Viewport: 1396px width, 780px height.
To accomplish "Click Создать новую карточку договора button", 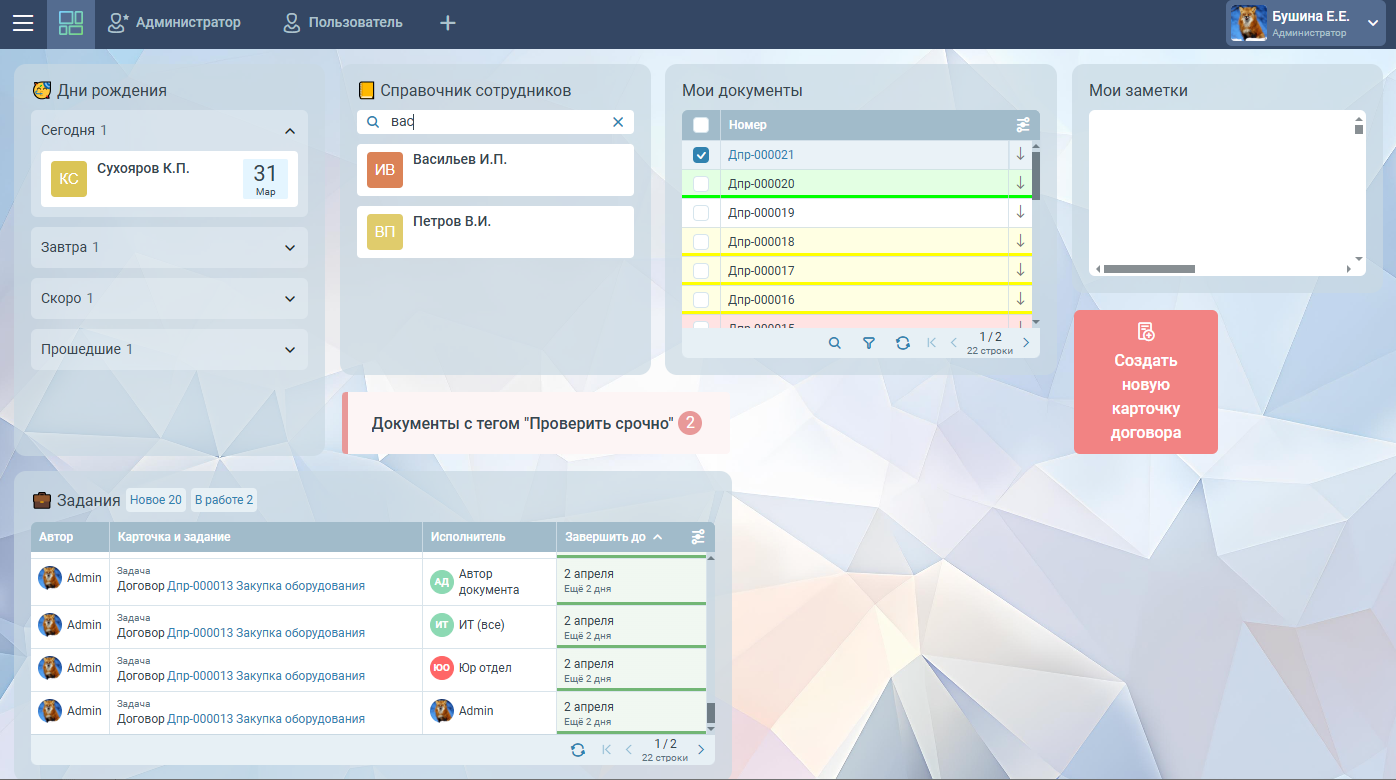I will (1146, 382).
